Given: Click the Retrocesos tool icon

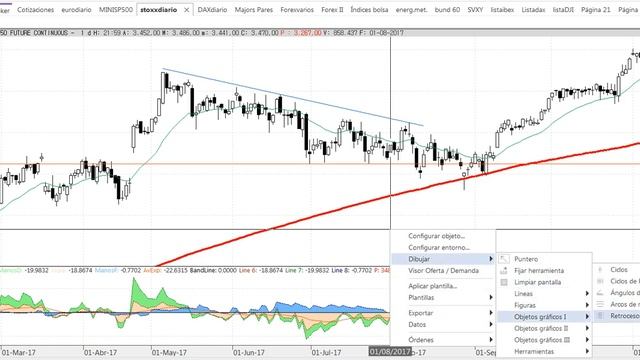Looking at the screenshot, I should pos(600,316).
